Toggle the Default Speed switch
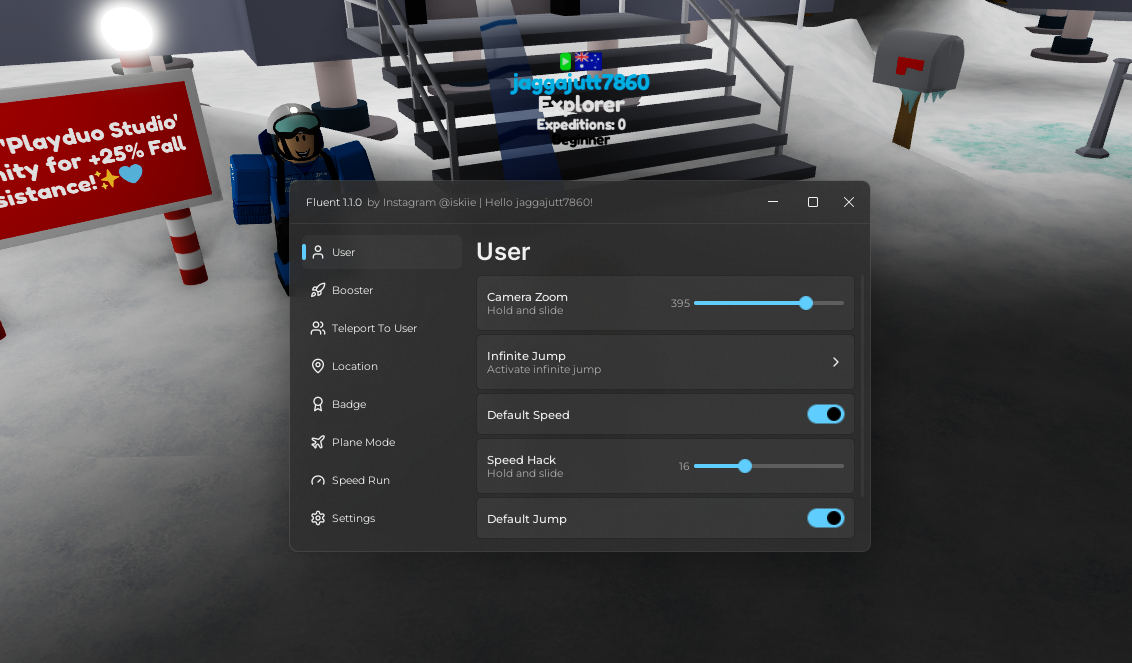The width and height of the screenshot is (1132, 663). (825, 414)
